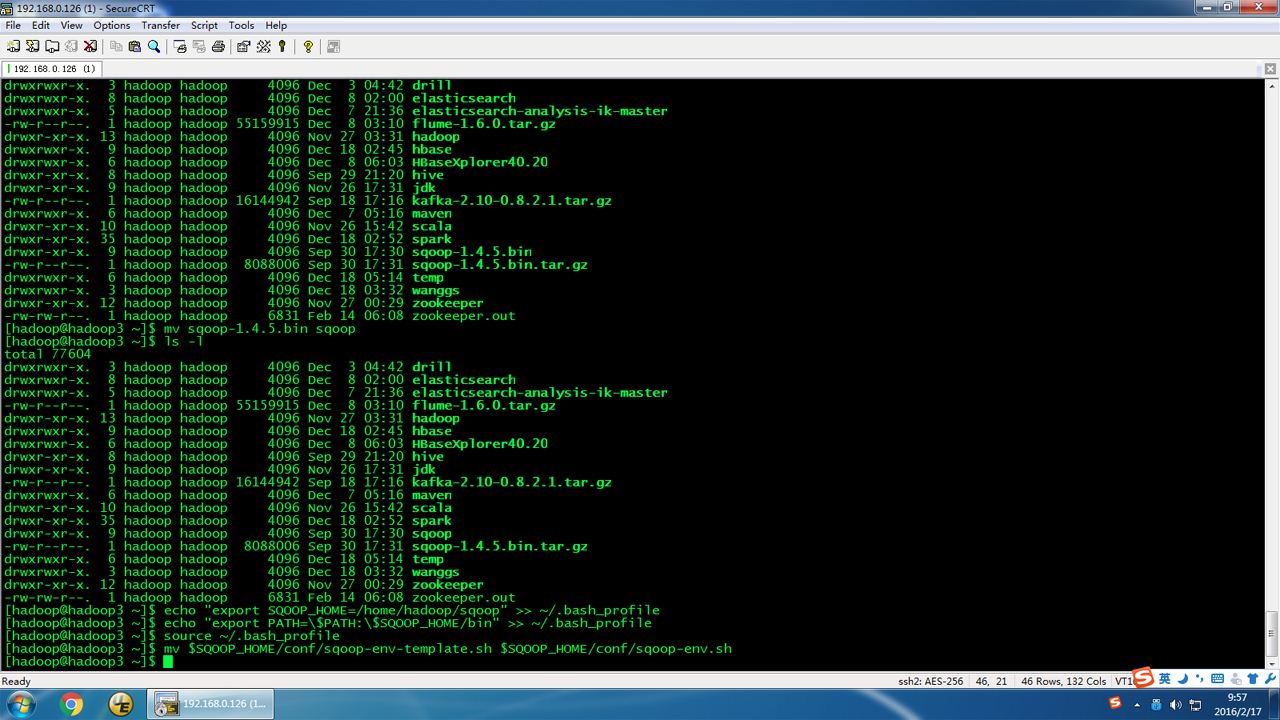Open the Help menu
The image size is (1280, 720).
(277, 25)
